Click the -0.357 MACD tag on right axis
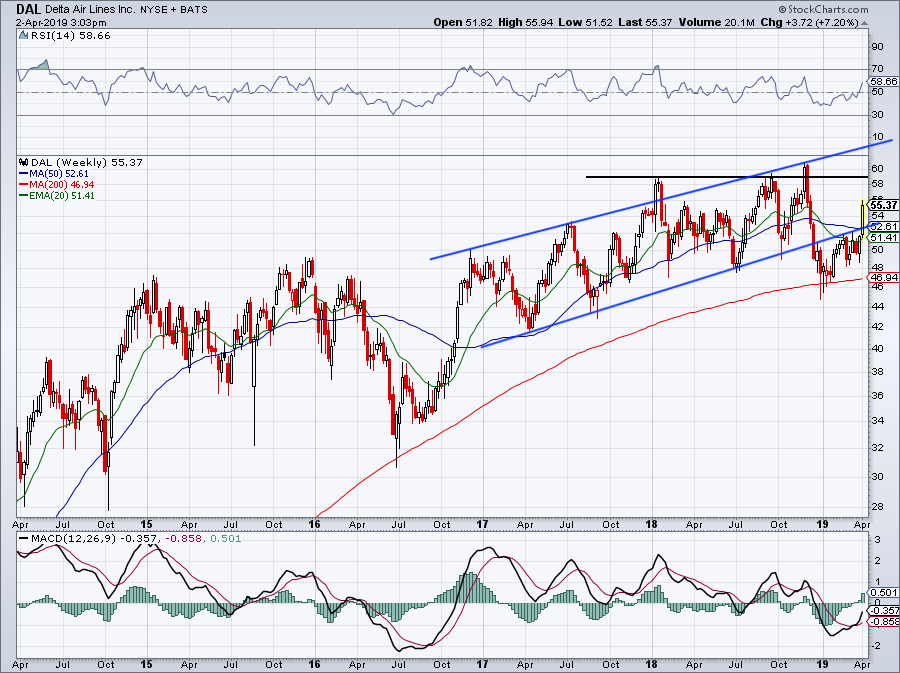Viewport: 900px width, 673px height. coord(884,610)
